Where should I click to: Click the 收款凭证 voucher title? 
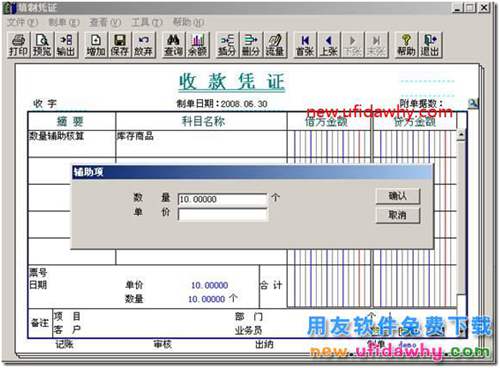pyautogui.click(x=232, y=82)
